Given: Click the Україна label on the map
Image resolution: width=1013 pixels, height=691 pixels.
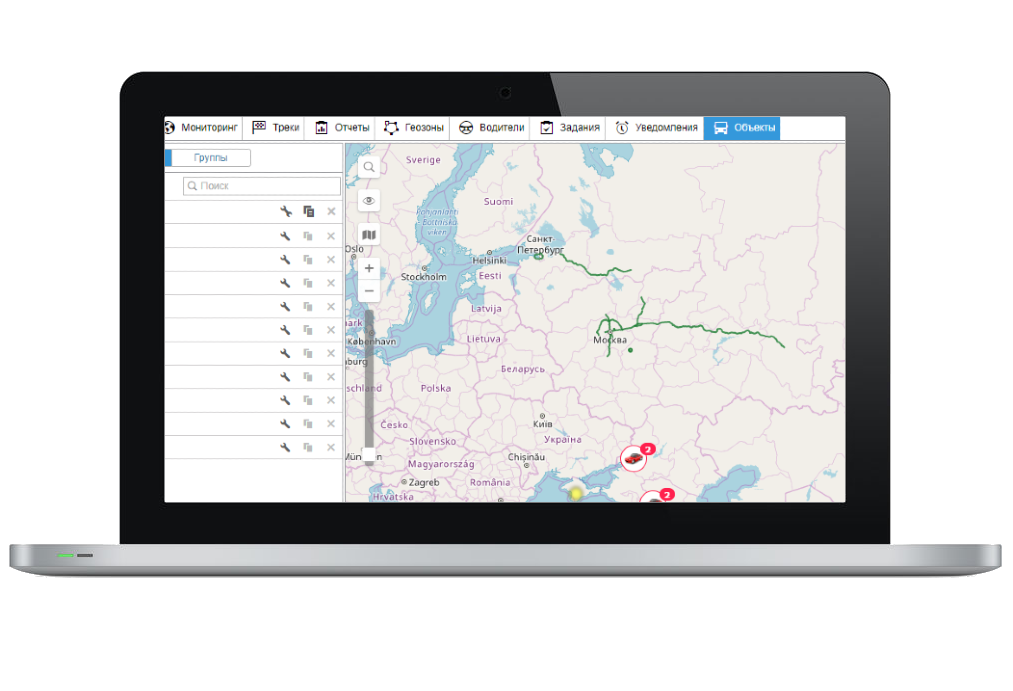Looking at the screenshot, I should (x=563, y=439).
